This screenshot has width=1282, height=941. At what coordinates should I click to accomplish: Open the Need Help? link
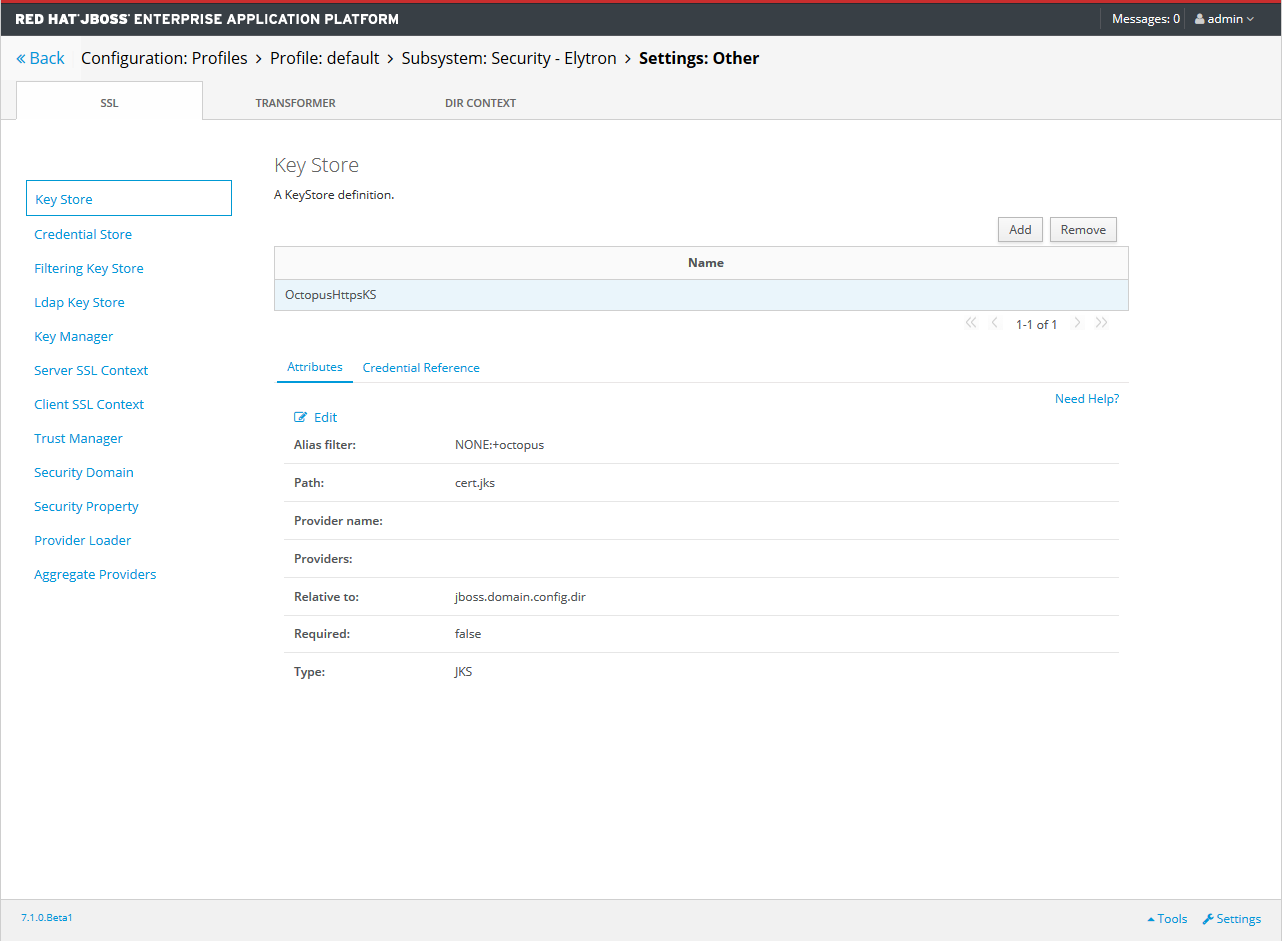(x=1086, y=399)
